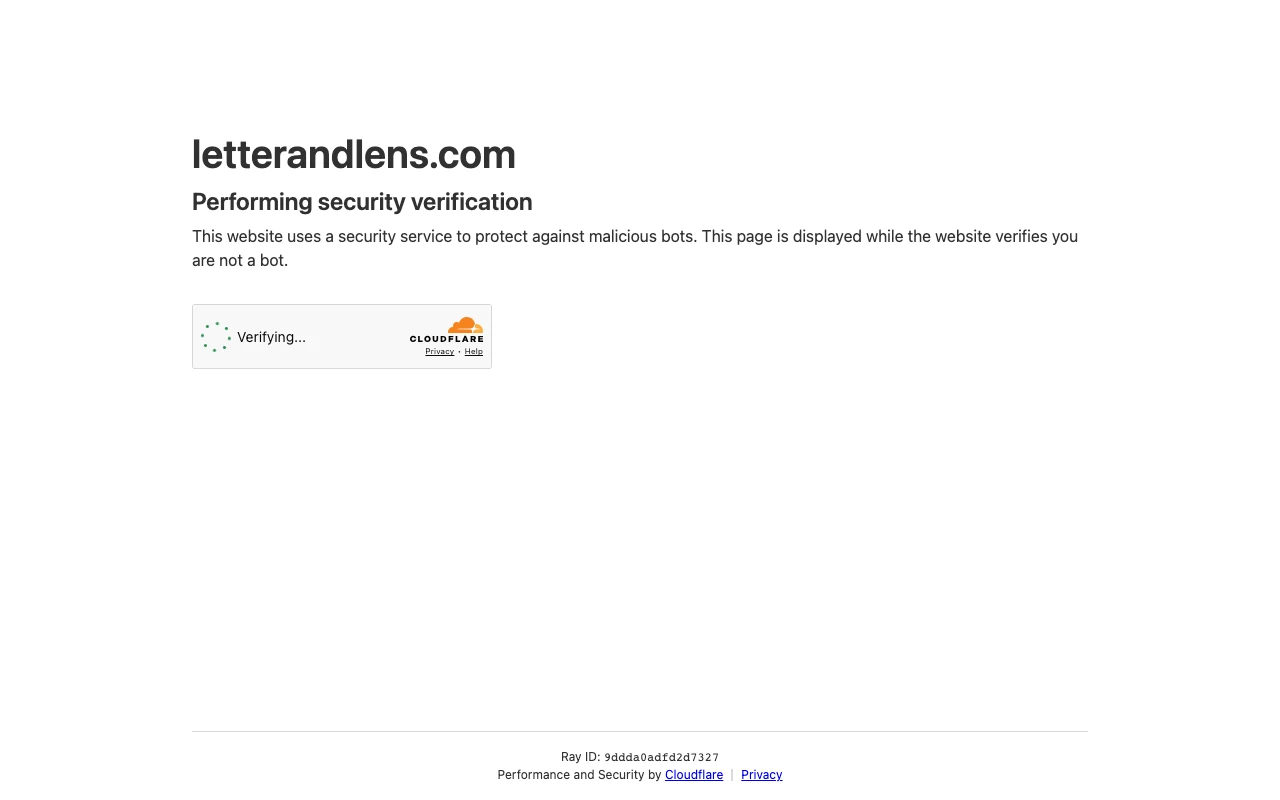Image resolution: width=1280 pixels, height=800 pixels.
Task: Click the empty middle area of the verification widget
Action: coord(357,337)
